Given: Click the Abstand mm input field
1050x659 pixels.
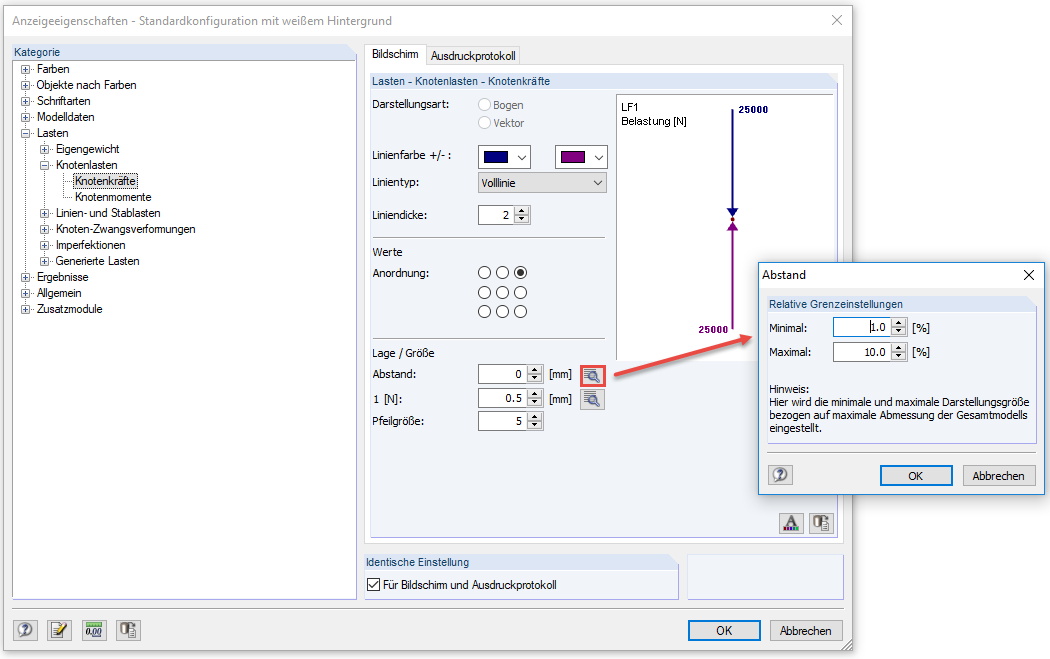Looking at the screenshot, I should coord(502,374).
